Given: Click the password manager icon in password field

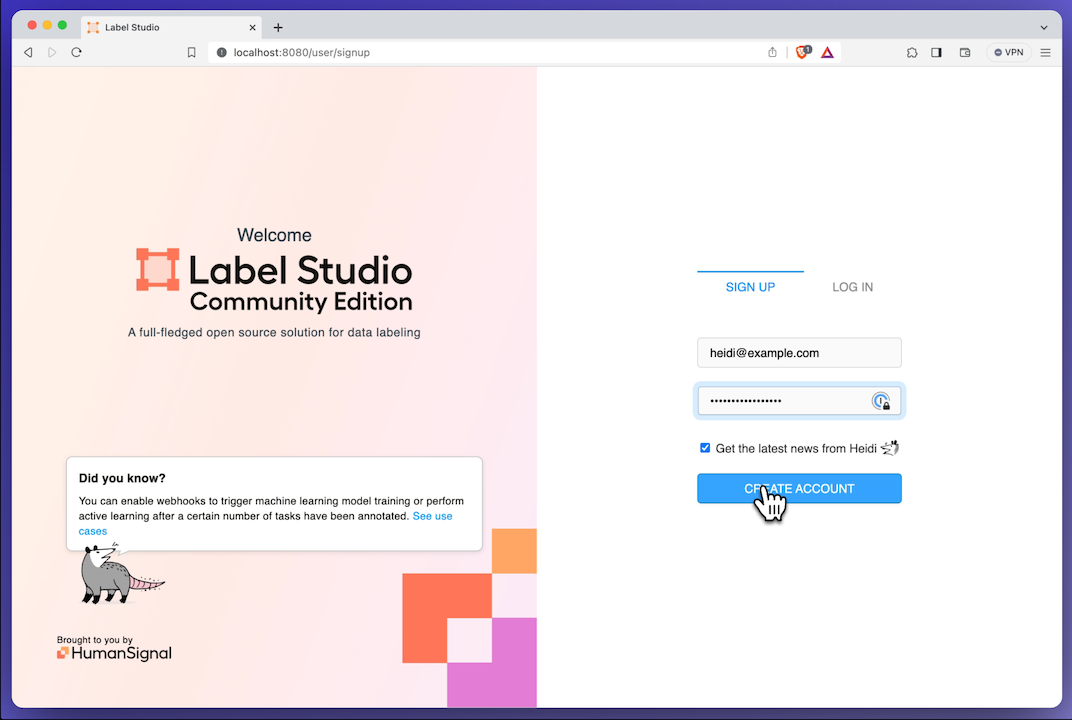Looking at the screenshot, I should [881, 401].
